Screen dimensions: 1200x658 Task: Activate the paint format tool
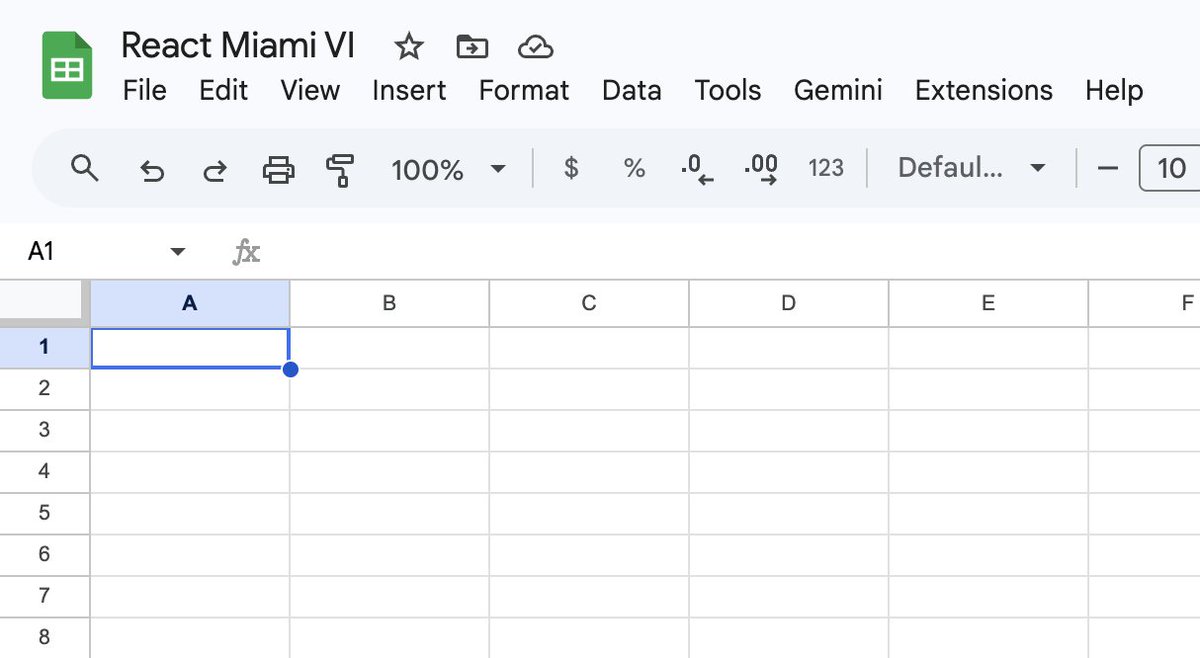341,169
